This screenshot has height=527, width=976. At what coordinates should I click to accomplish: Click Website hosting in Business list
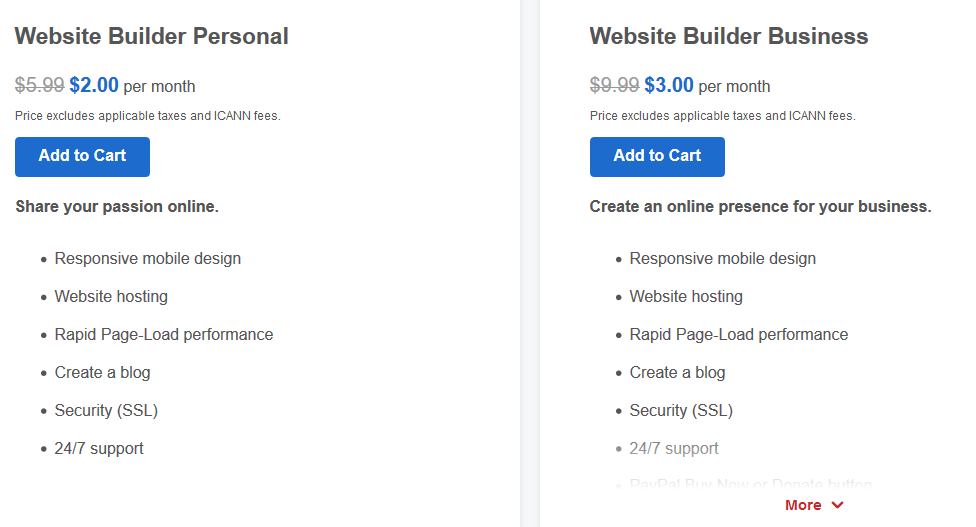click(686, 297)
